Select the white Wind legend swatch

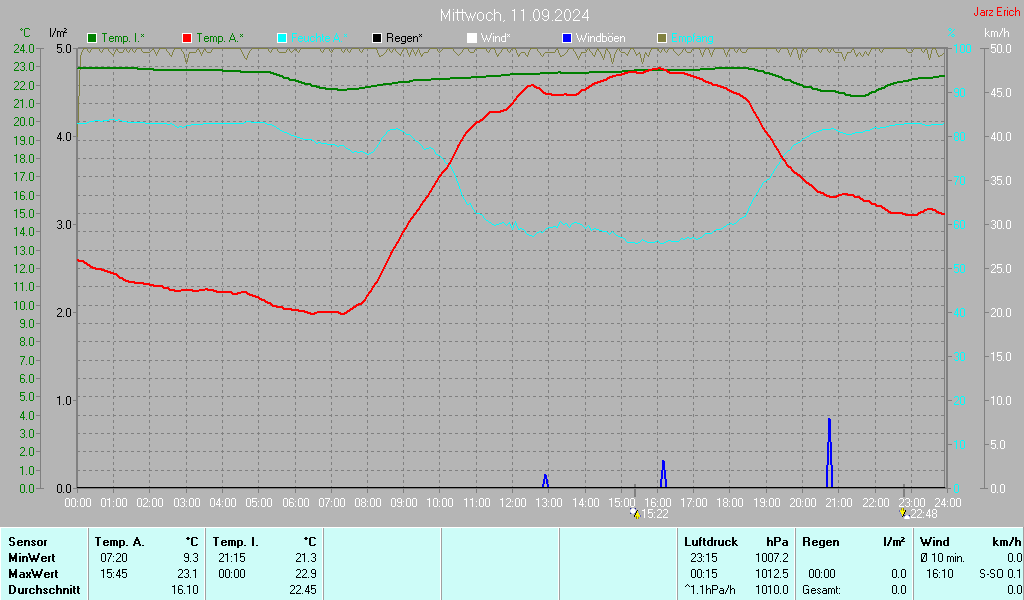coord(472,38)
